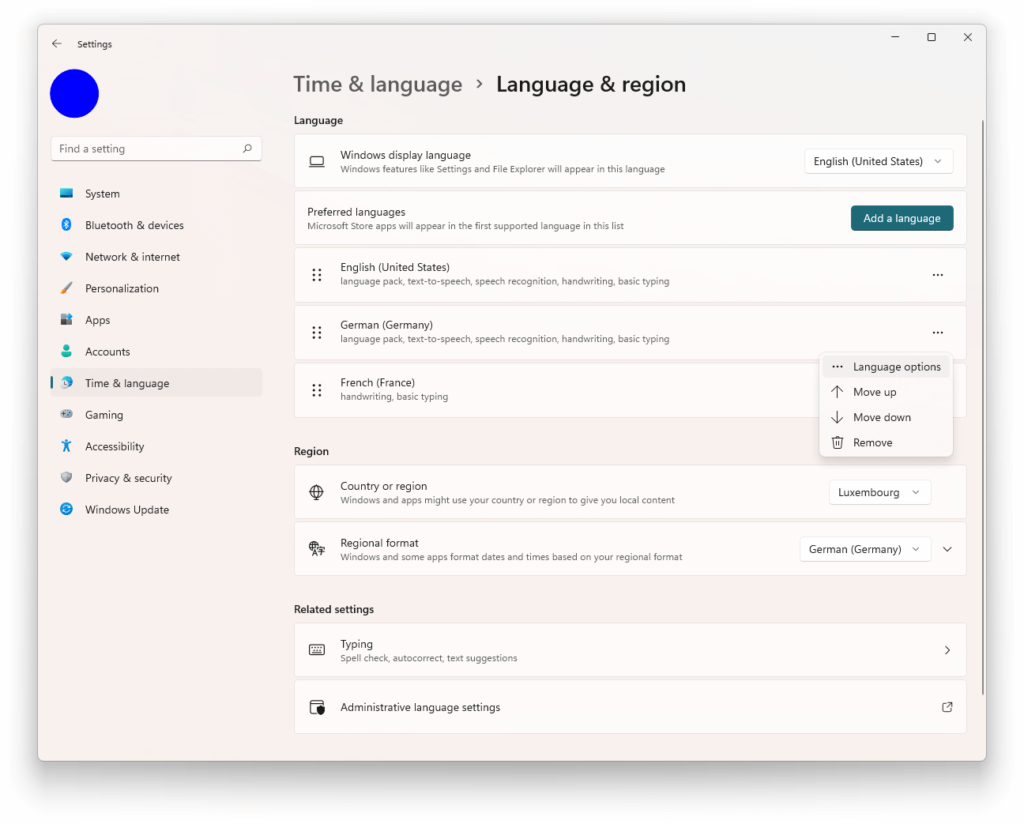The width and height of the screenshot is (1024, 824).
Task: Click Administrative language settings text
Action: point(420,707)
